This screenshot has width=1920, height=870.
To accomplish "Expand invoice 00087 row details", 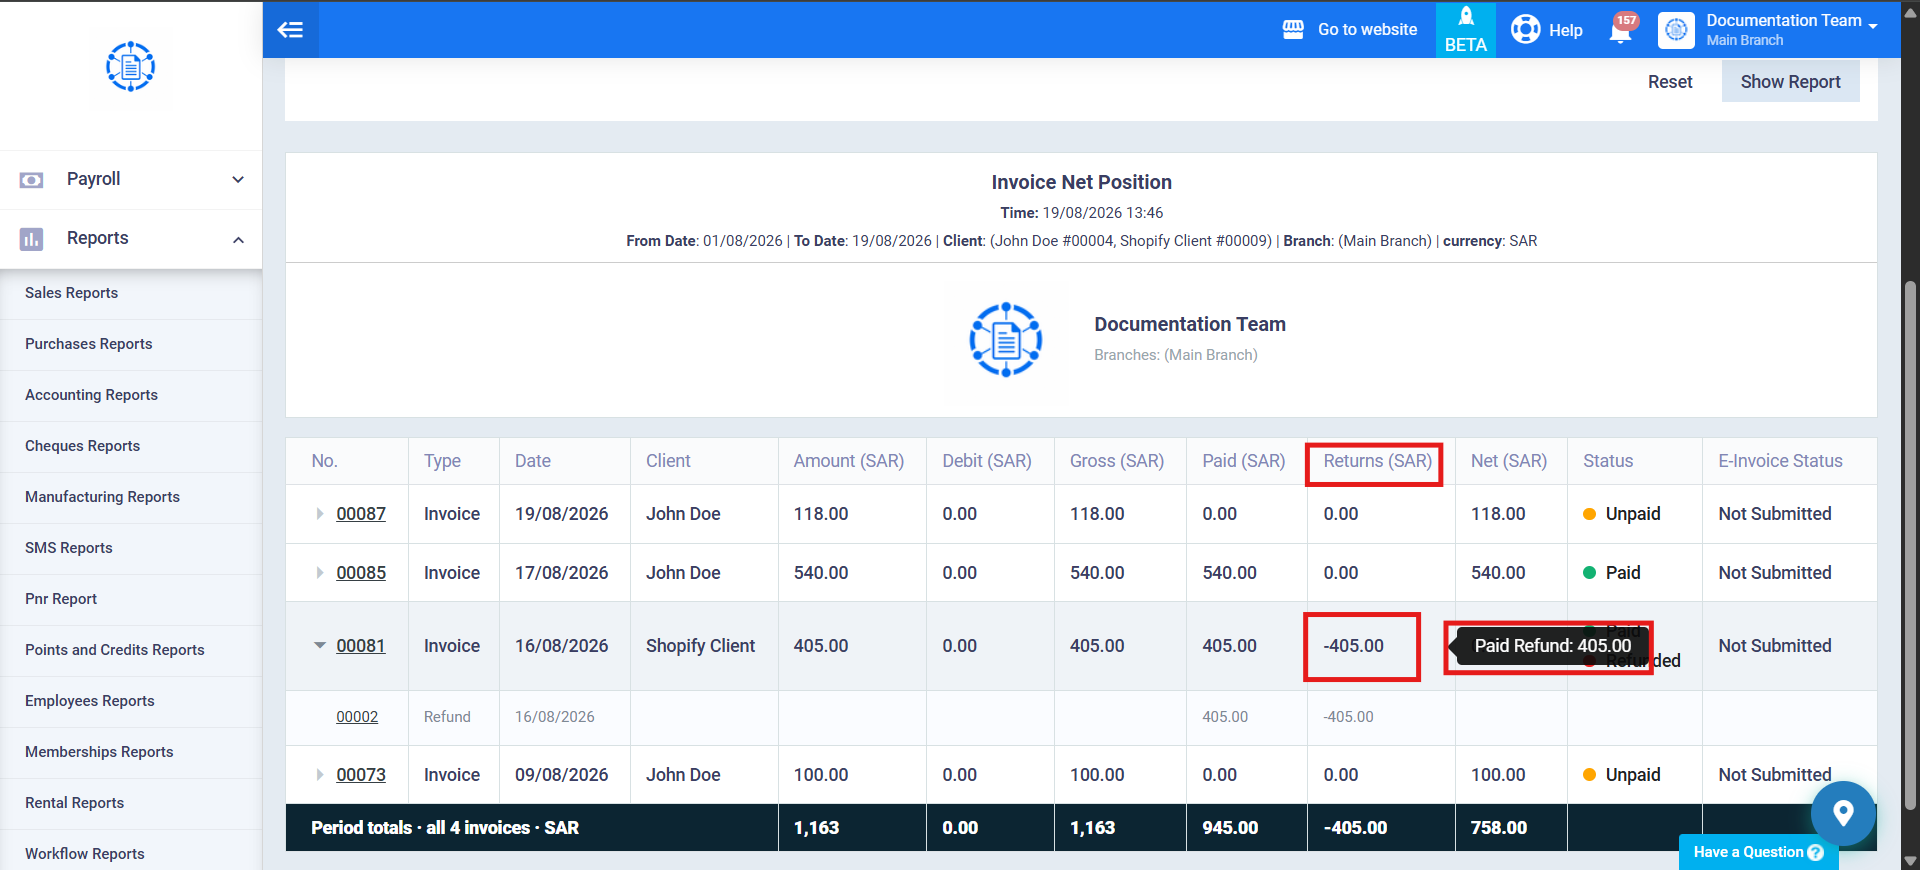I will tap(320, 514).
